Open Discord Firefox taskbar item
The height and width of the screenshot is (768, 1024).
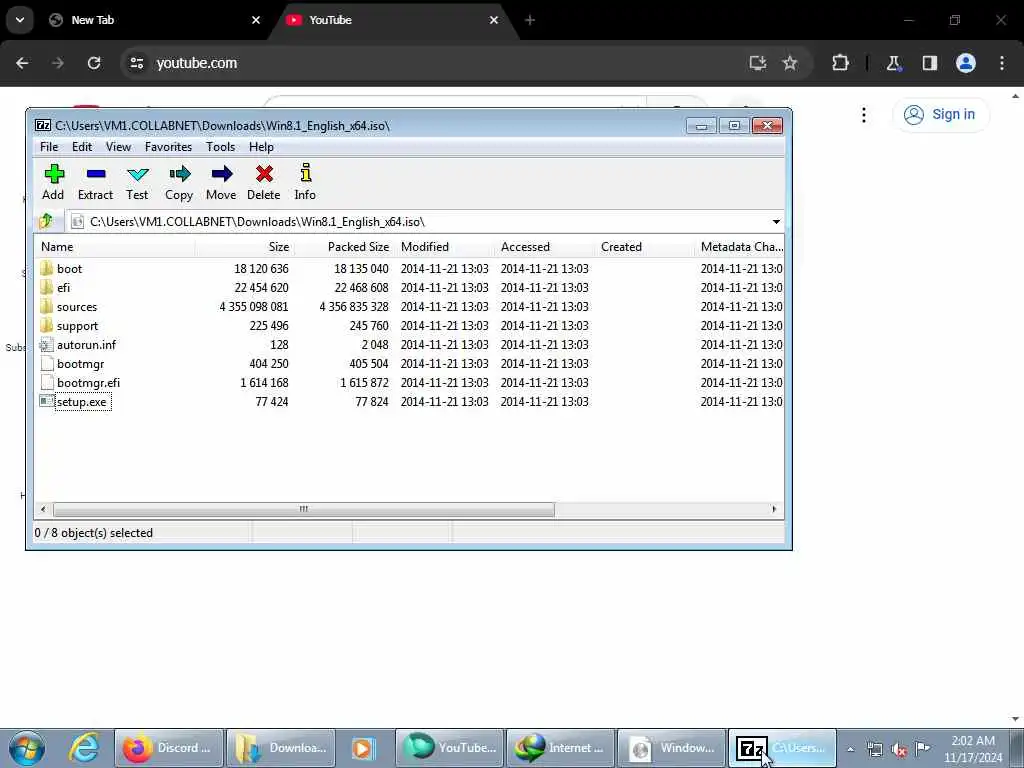click(169, 748)
